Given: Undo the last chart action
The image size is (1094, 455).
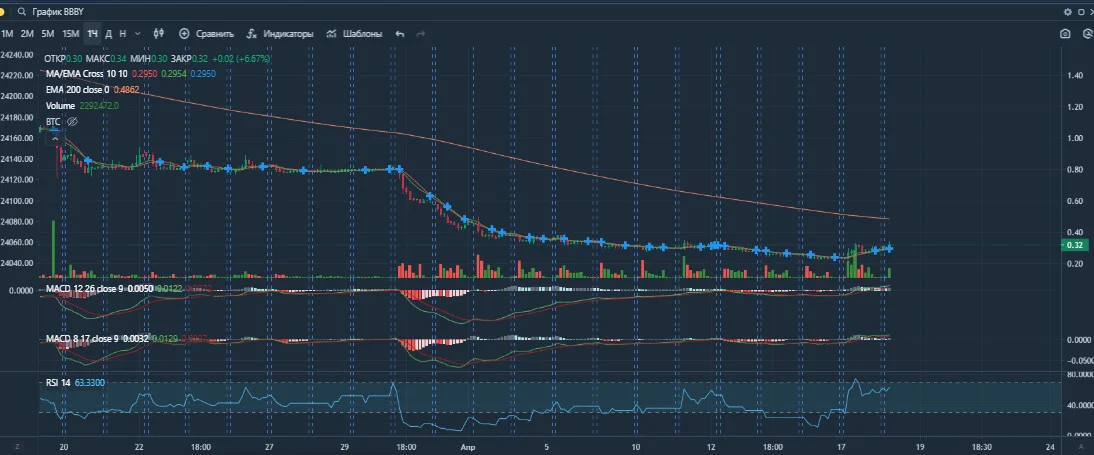Looking at the screenshot, I should pos(400,33).
